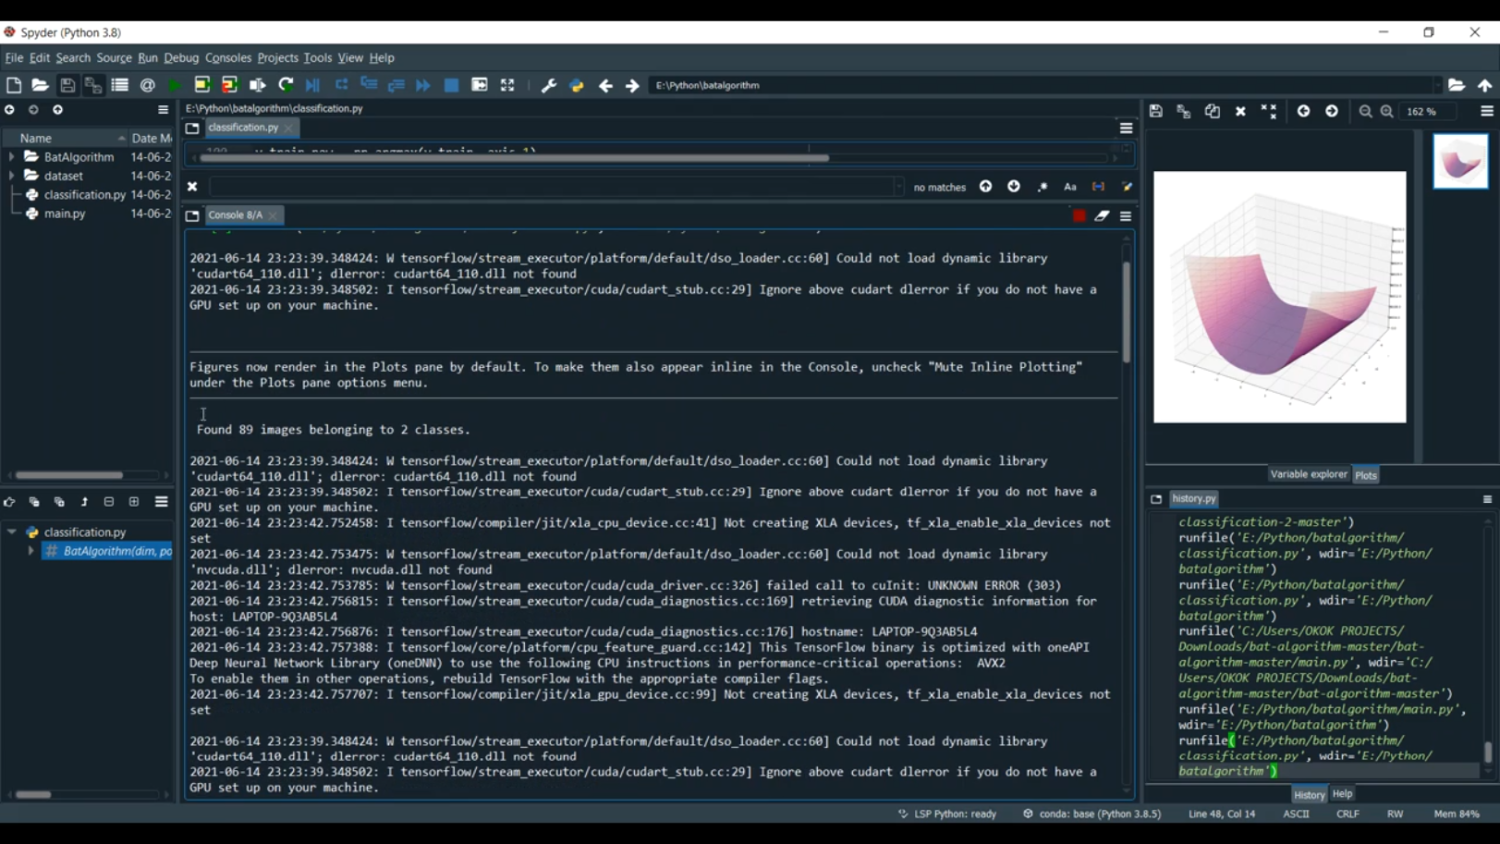The image size is (1500, 844).
Task: Toggle whole words search option
Action: point(1098,187)
